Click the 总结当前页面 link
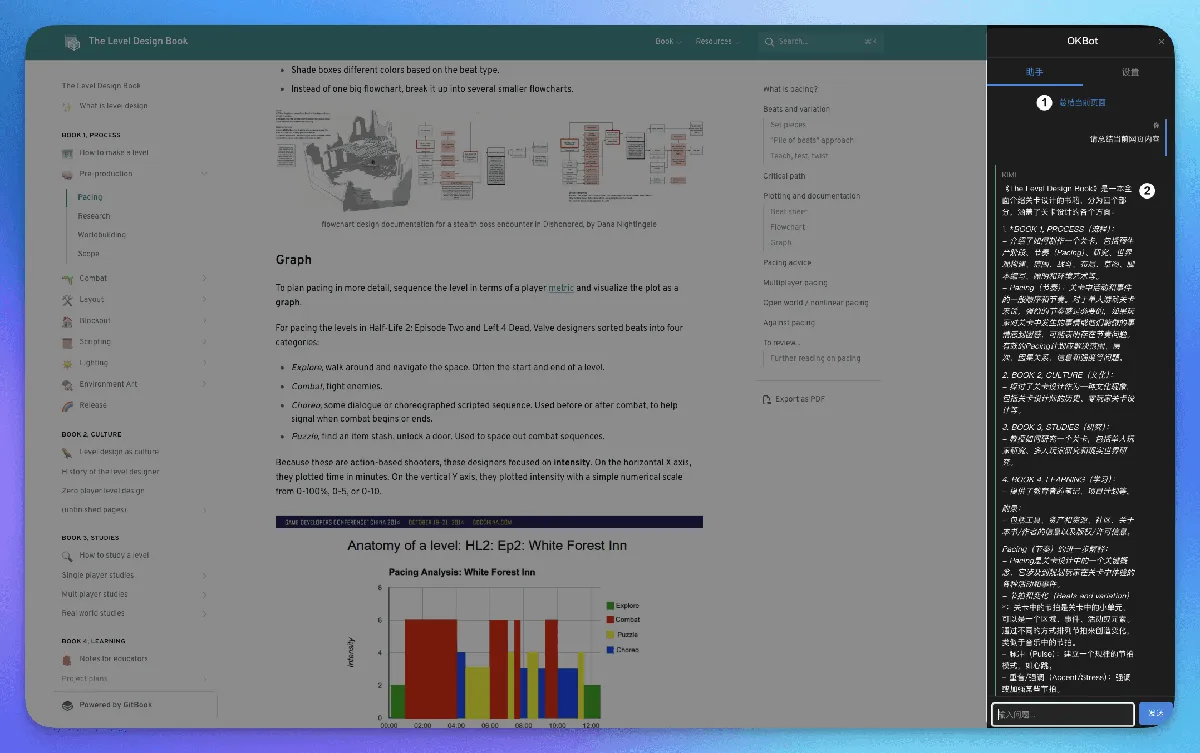This screenshot has height=753, width=1200. tap(1082, 102)
